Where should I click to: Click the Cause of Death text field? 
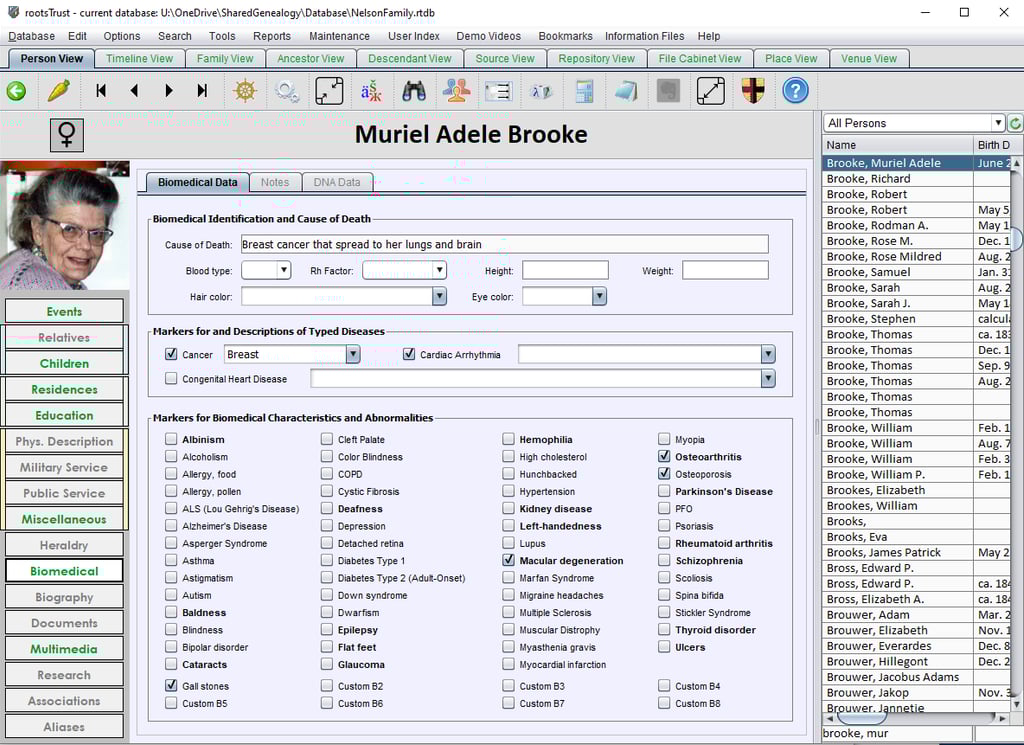[504, 244]
